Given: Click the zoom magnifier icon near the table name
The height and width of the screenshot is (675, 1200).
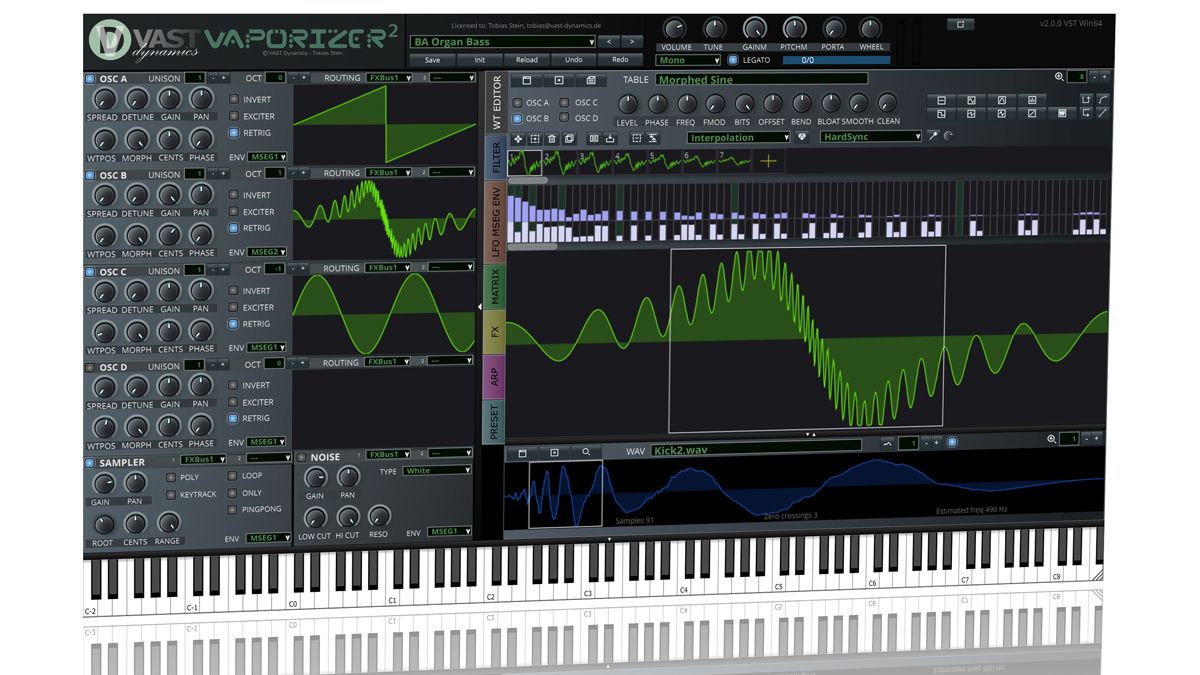Looking at the screenshot, I should [x=1059, y=76].
